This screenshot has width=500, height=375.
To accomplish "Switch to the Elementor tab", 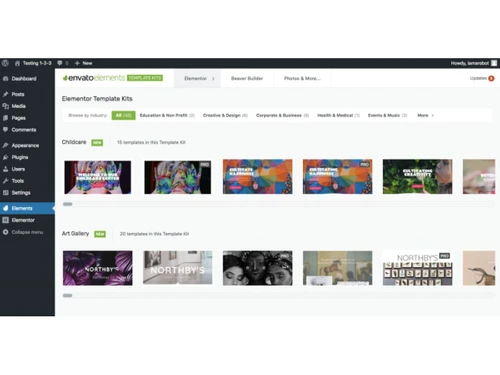I will coord(197,79).
